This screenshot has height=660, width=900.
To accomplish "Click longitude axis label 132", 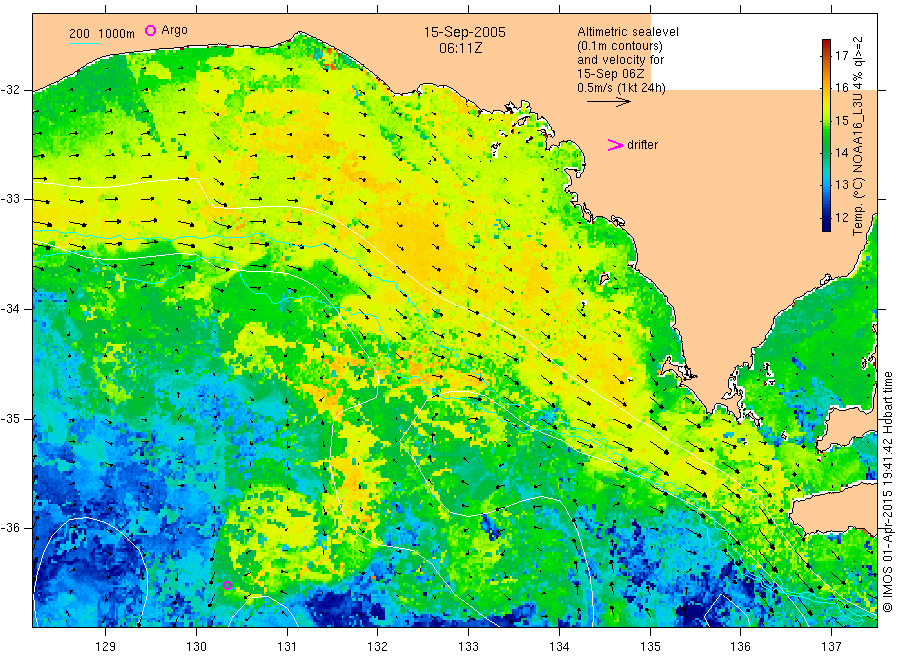I will coord(378,647).
